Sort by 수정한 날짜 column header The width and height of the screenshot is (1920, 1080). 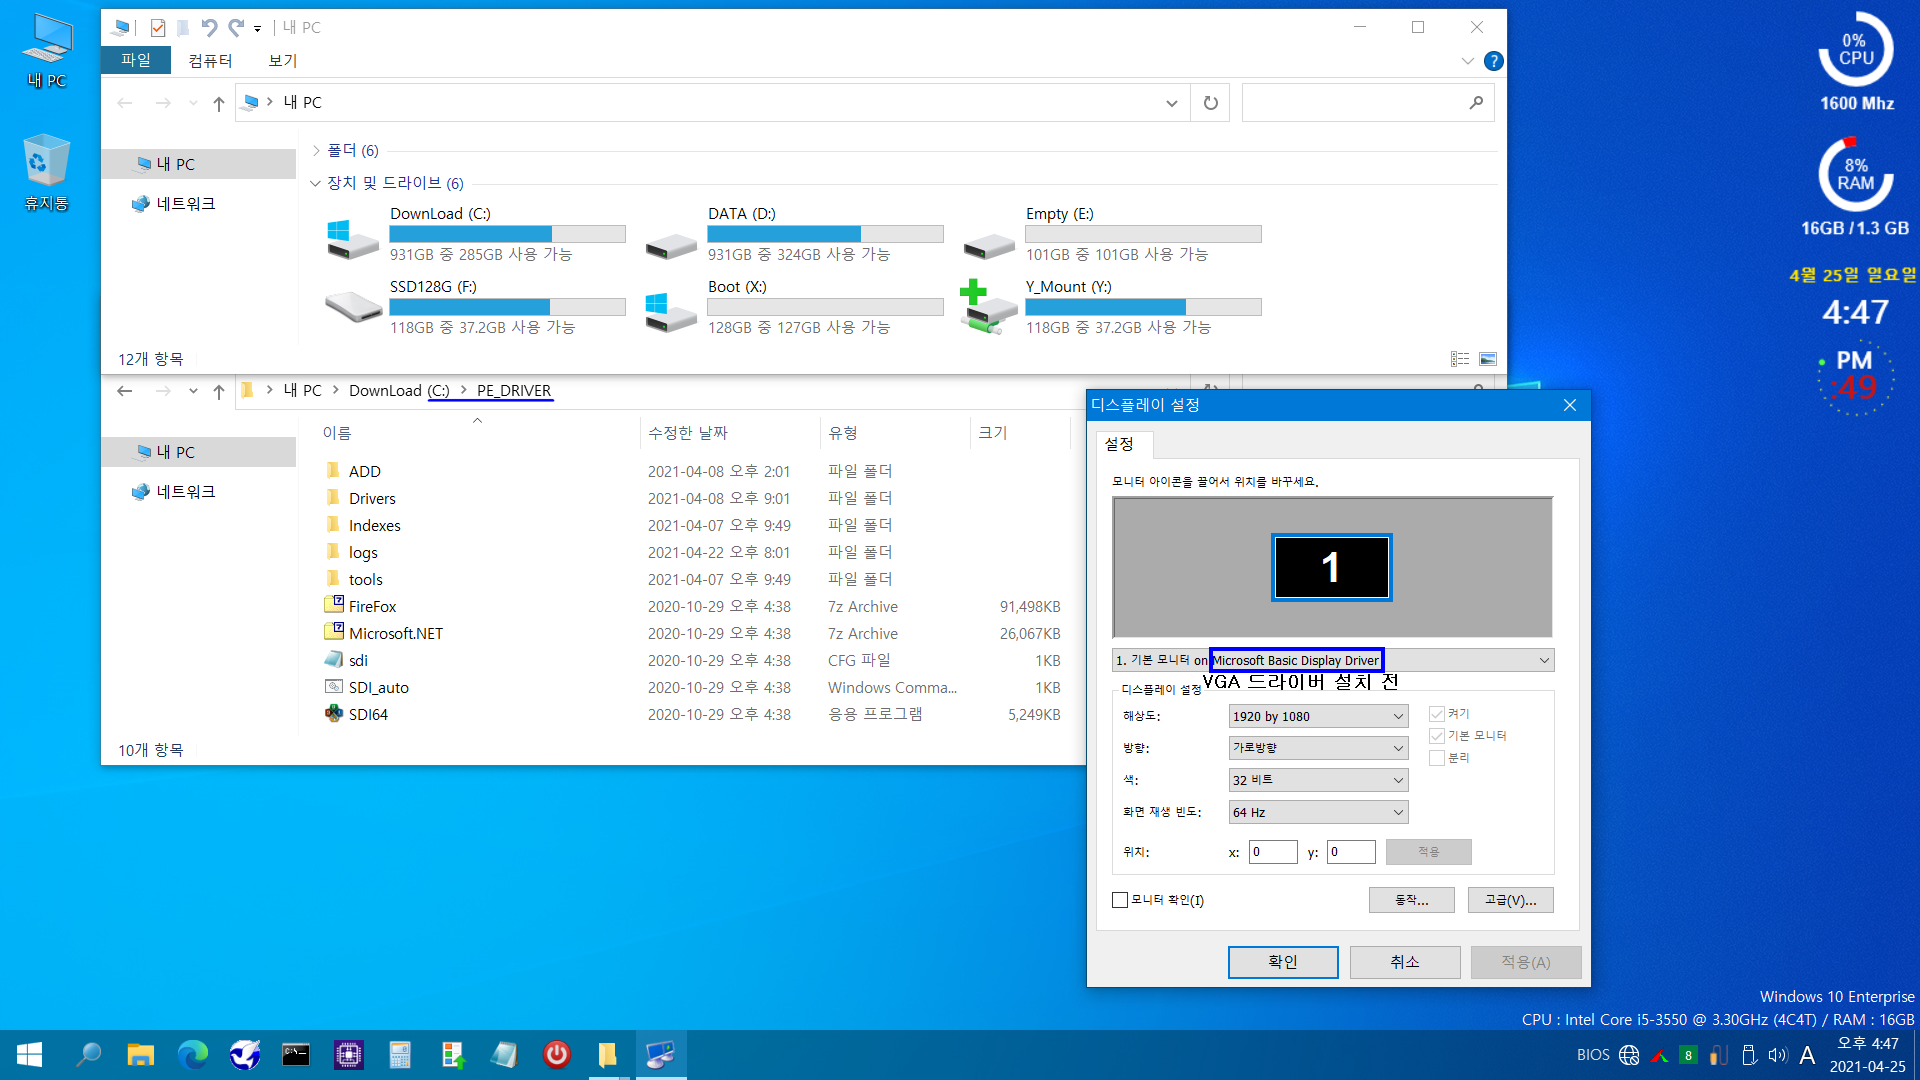tap(730, 433)
